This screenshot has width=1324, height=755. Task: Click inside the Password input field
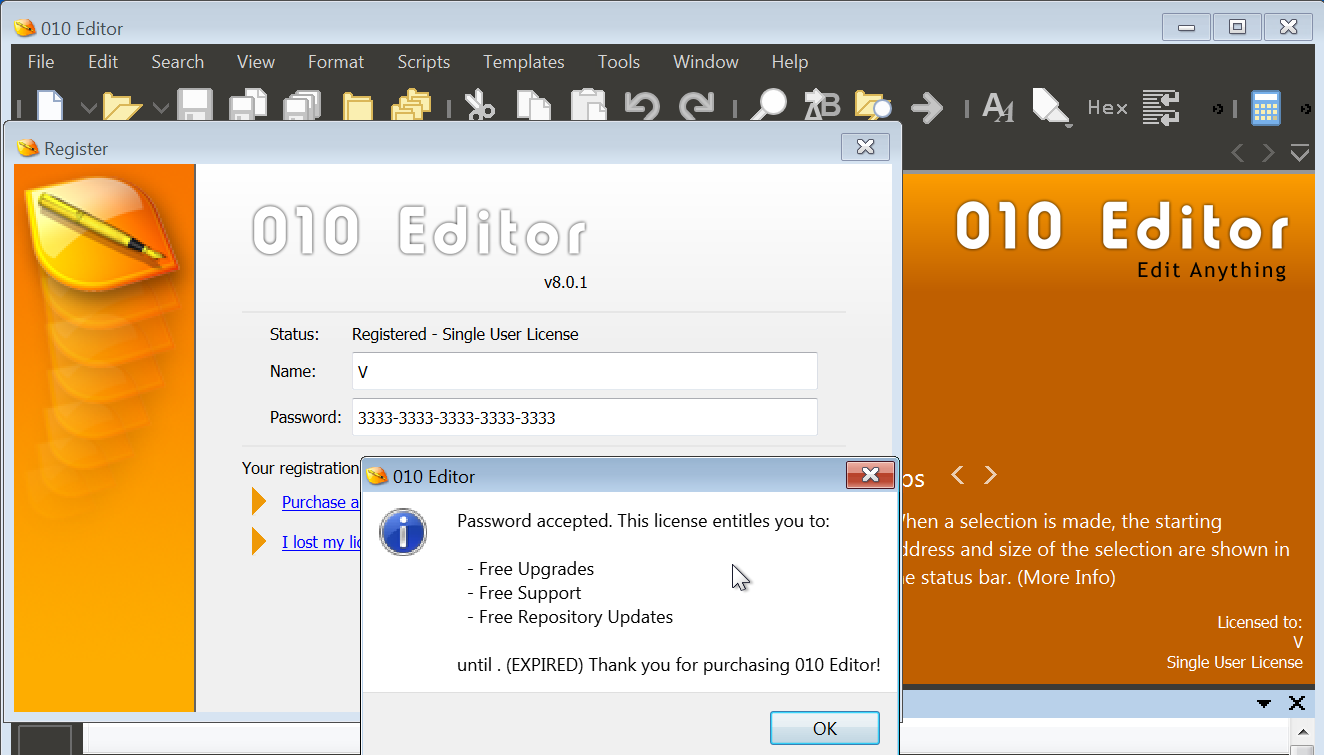pyautogui.click(x=585, y=417)
